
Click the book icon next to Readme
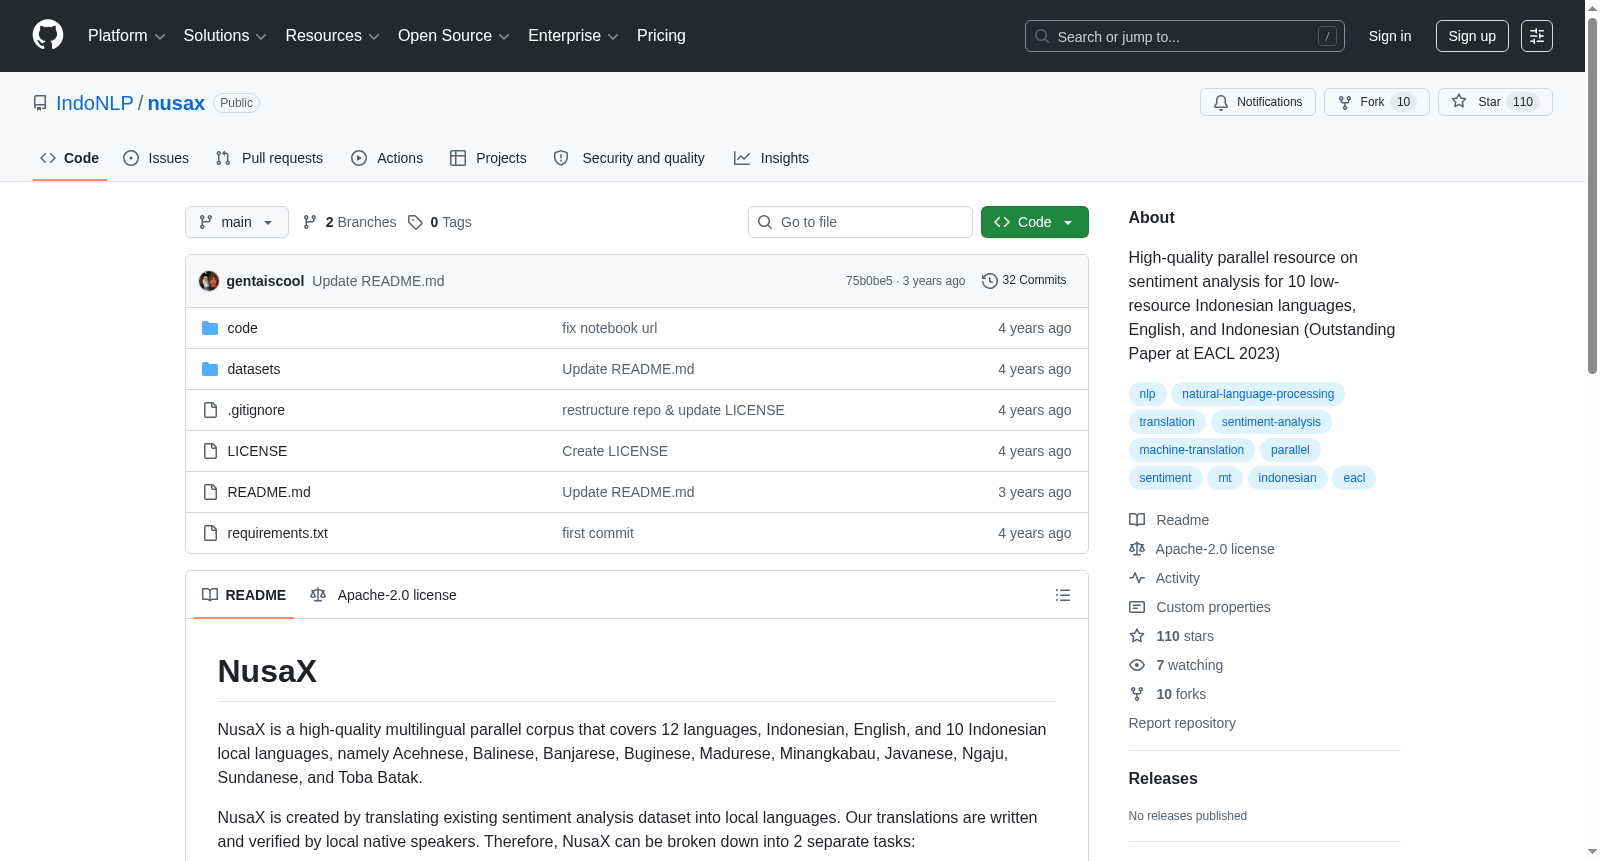tap(1137, 520)
